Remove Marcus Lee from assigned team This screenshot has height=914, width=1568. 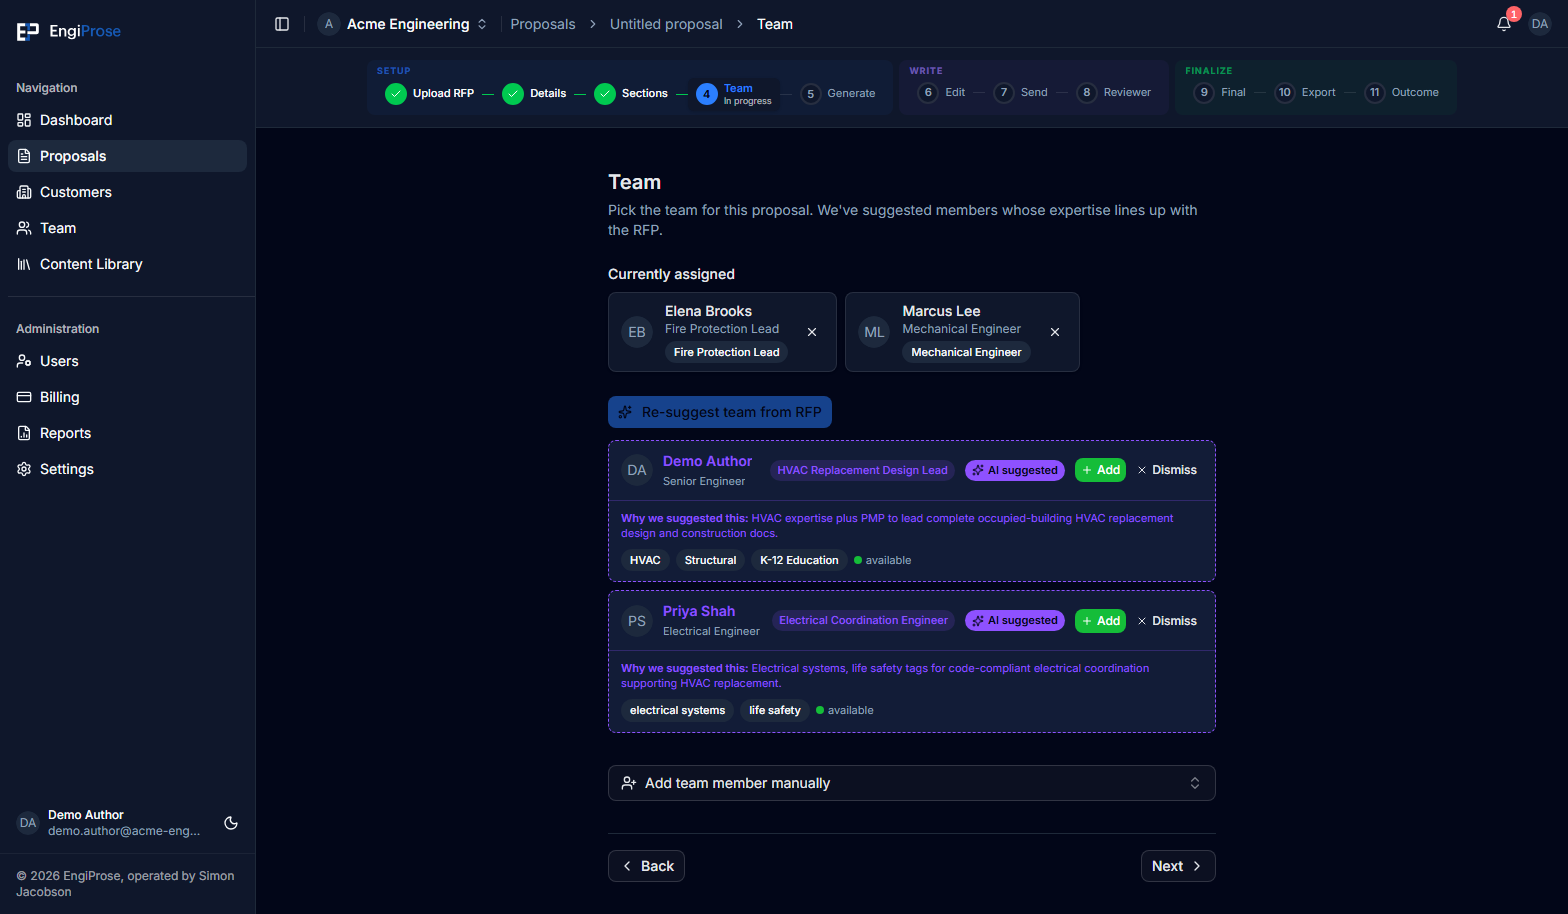point(1055,332)
